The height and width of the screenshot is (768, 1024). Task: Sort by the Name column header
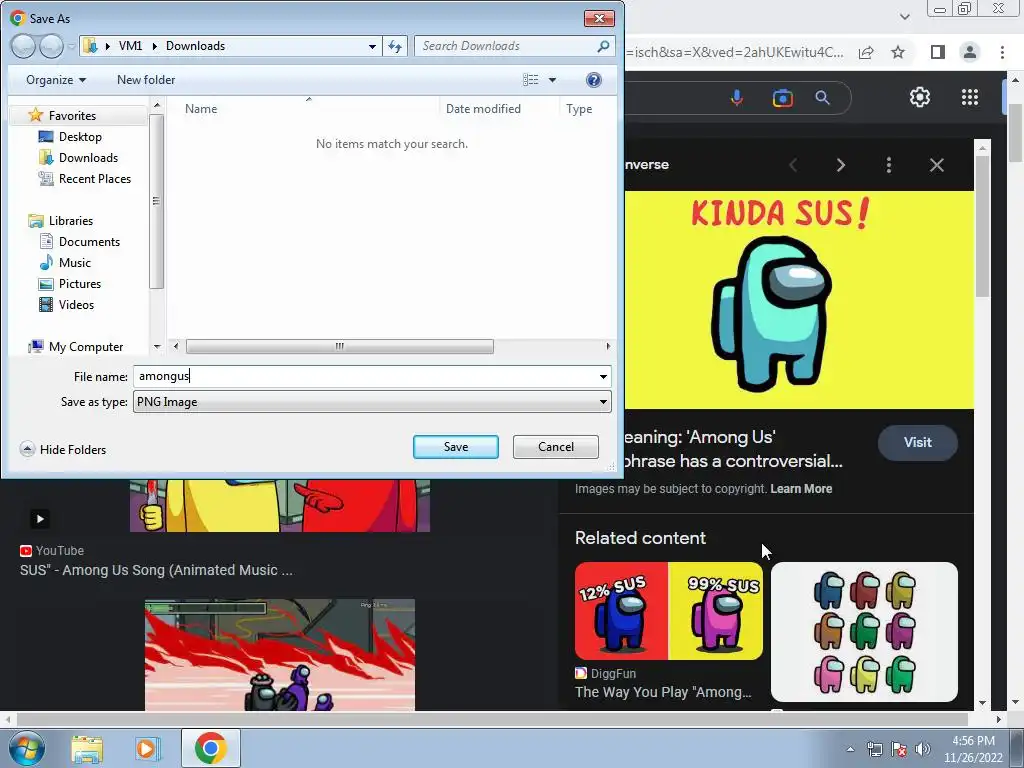pos(200,109)
